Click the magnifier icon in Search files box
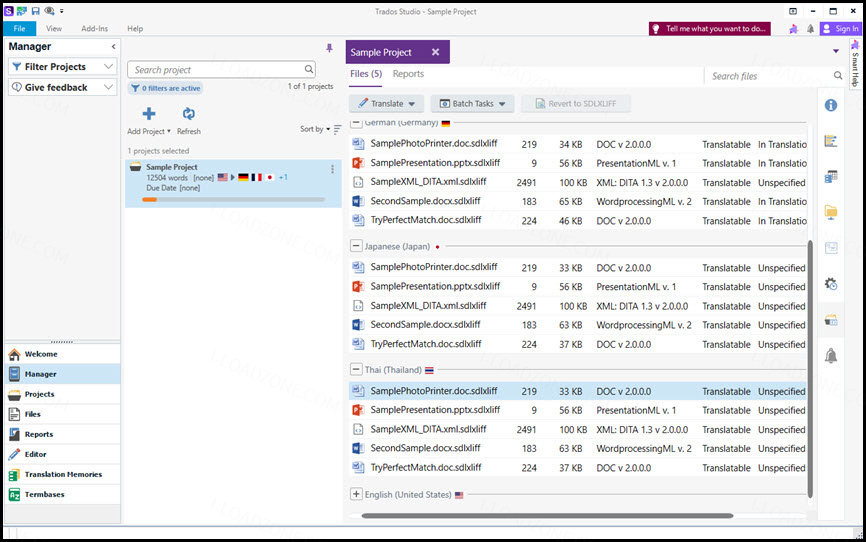Screen dimensions: 866x542 (x=838, y=76)
